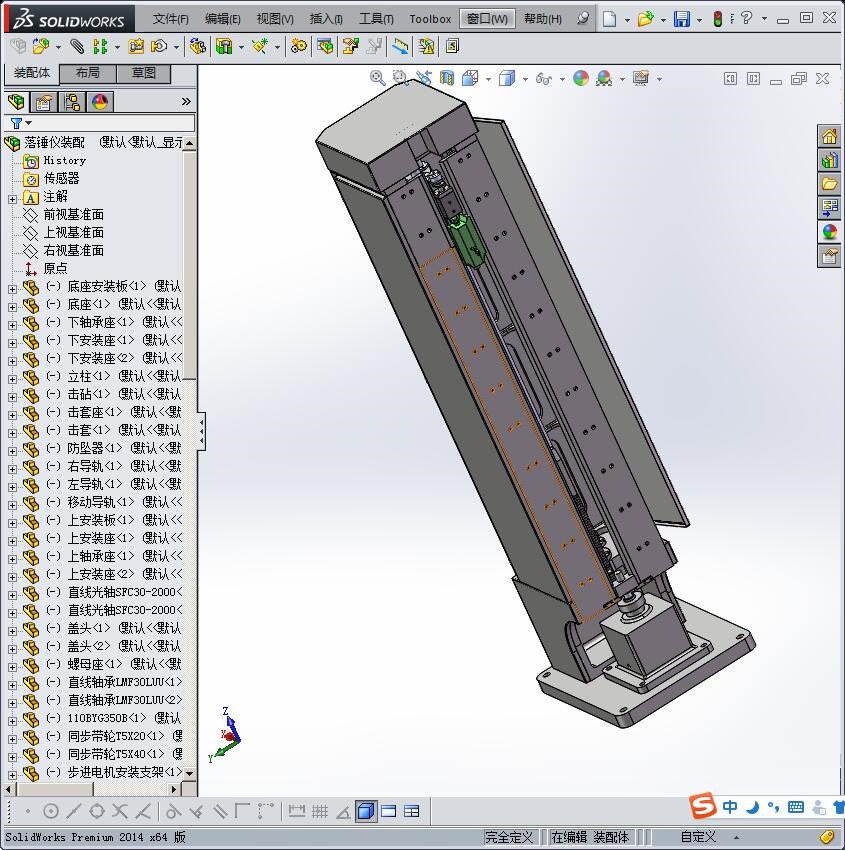Open File Explorer task pane icon

pos(829,183)
